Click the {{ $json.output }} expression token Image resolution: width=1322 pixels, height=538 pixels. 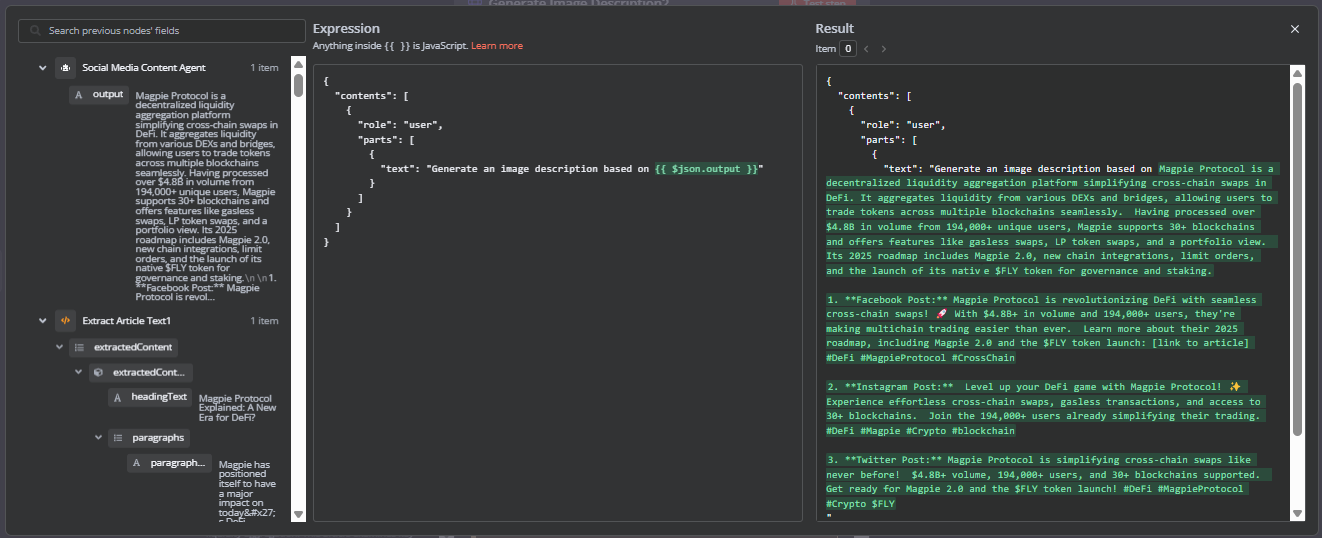(x=709, y=169)
